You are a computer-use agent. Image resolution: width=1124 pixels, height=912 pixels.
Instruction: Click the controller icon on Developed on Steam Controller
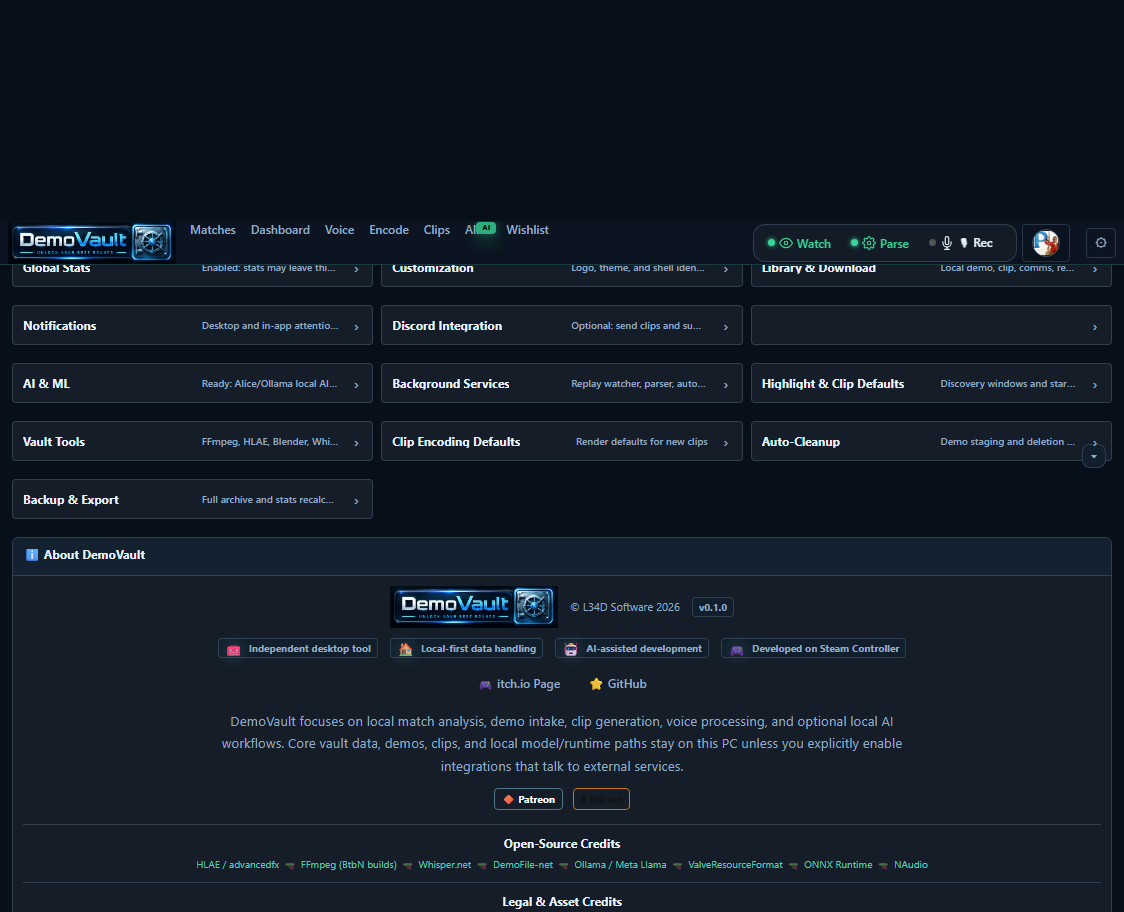[736, 650]
